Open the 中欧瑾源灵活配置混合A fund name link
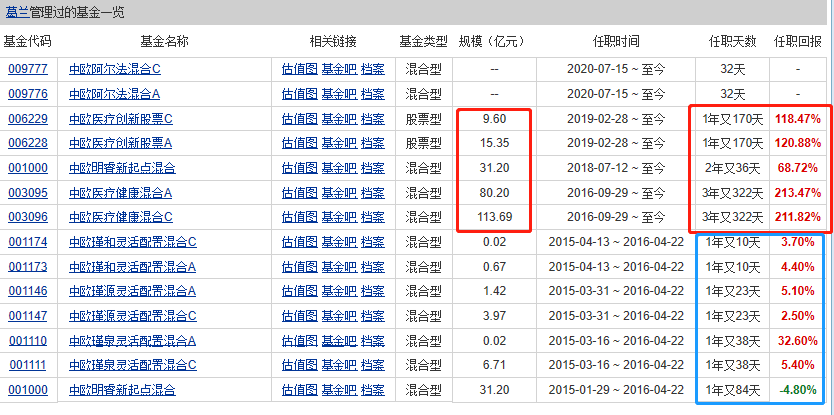 tap(132, 291)
